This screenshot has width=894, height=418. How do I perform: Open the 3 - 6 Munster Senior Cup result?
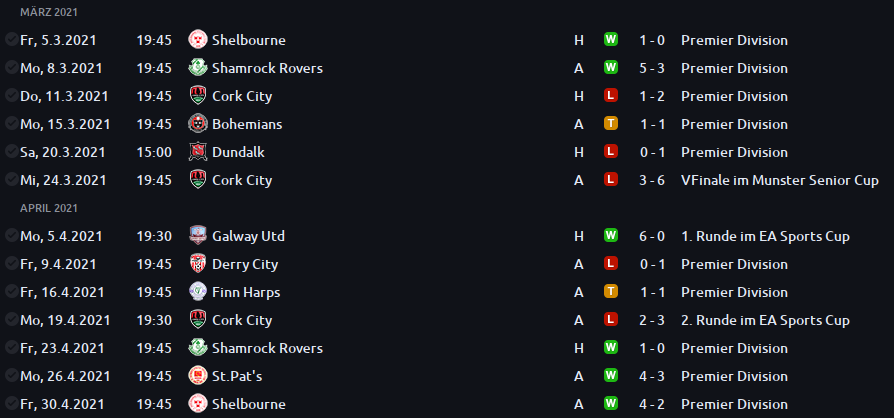652,180
